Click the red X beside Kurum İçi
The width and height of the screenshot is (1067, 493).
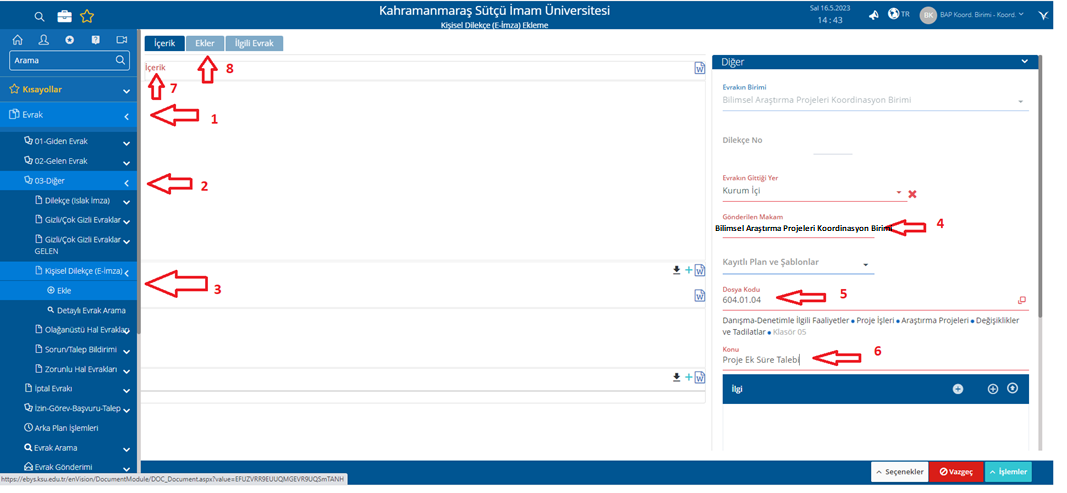click(x=912, y=194)
